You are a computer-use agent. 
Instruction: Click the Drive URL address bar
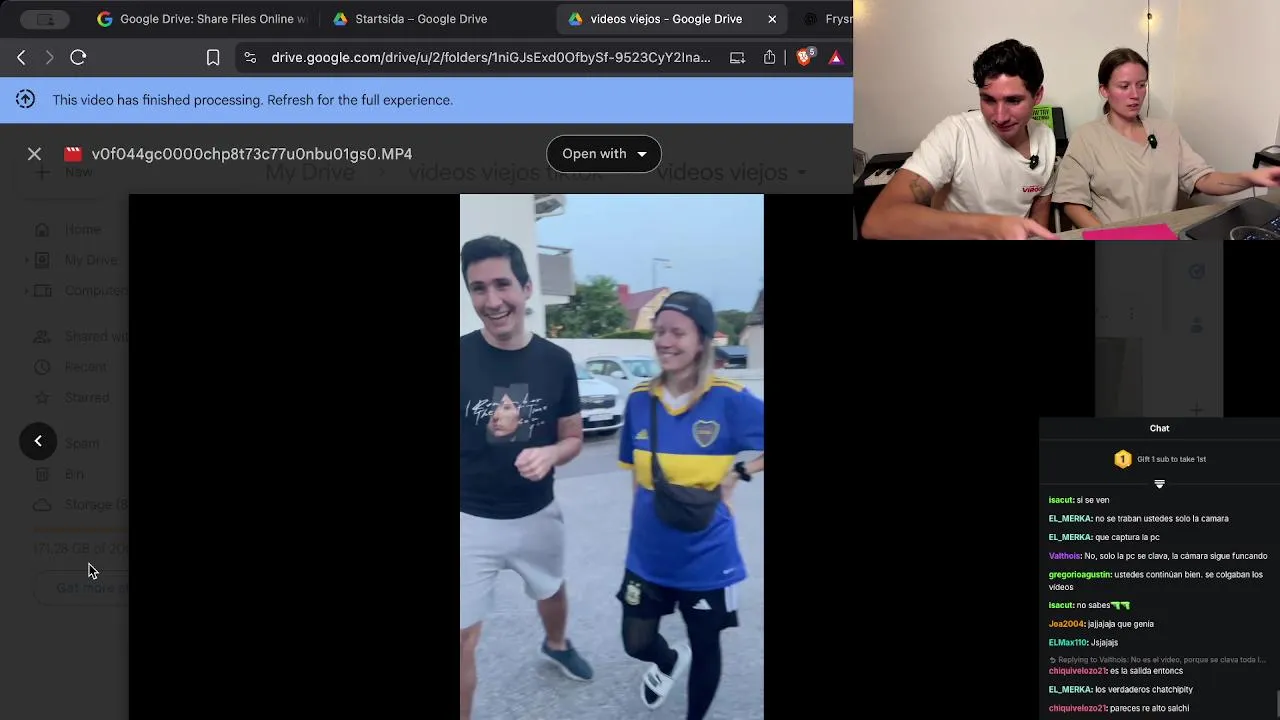[x=491, y=58]
